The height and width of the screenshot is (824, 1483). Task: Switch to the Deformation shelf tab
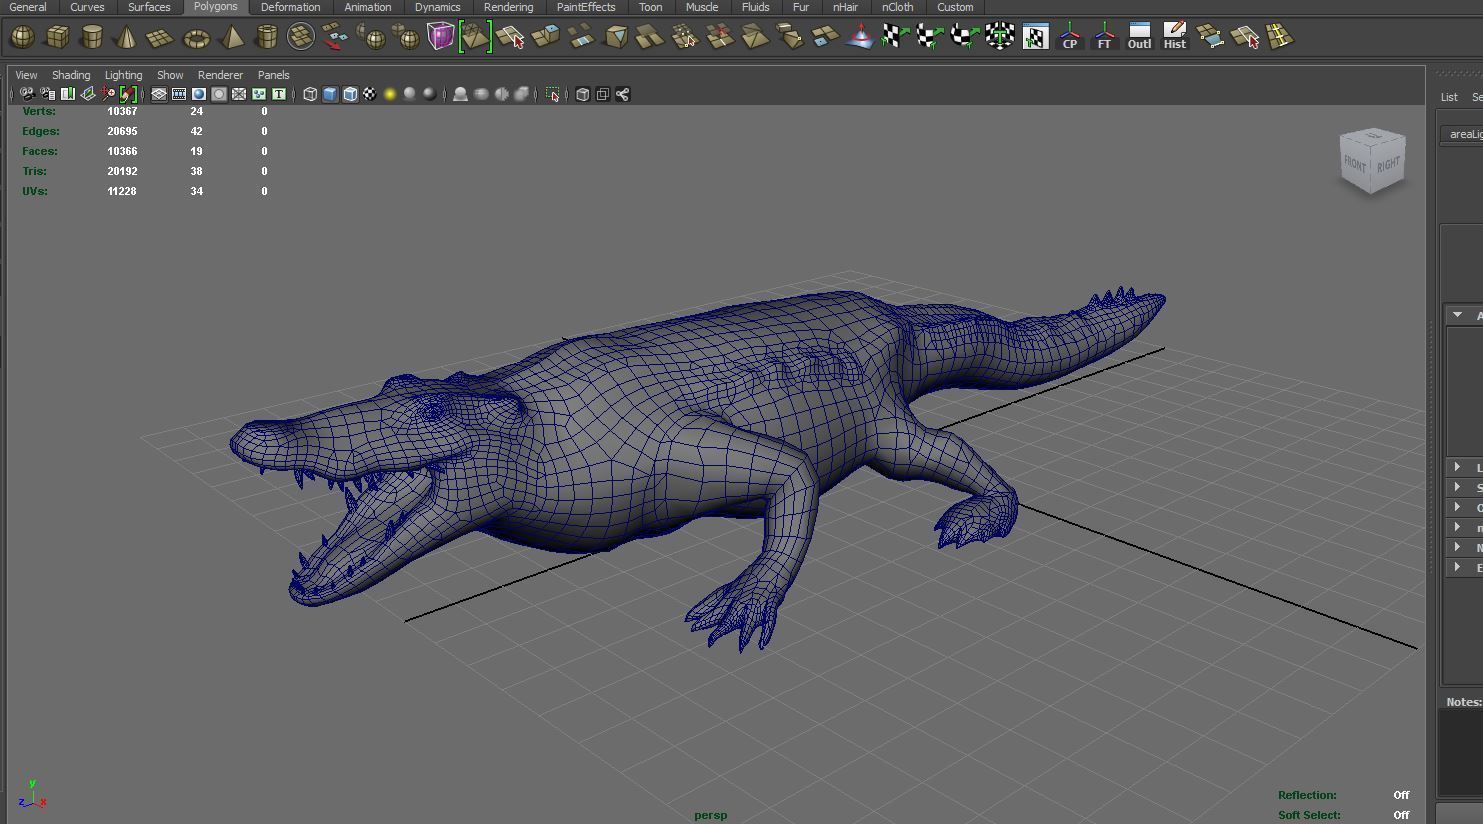(290, 7)
